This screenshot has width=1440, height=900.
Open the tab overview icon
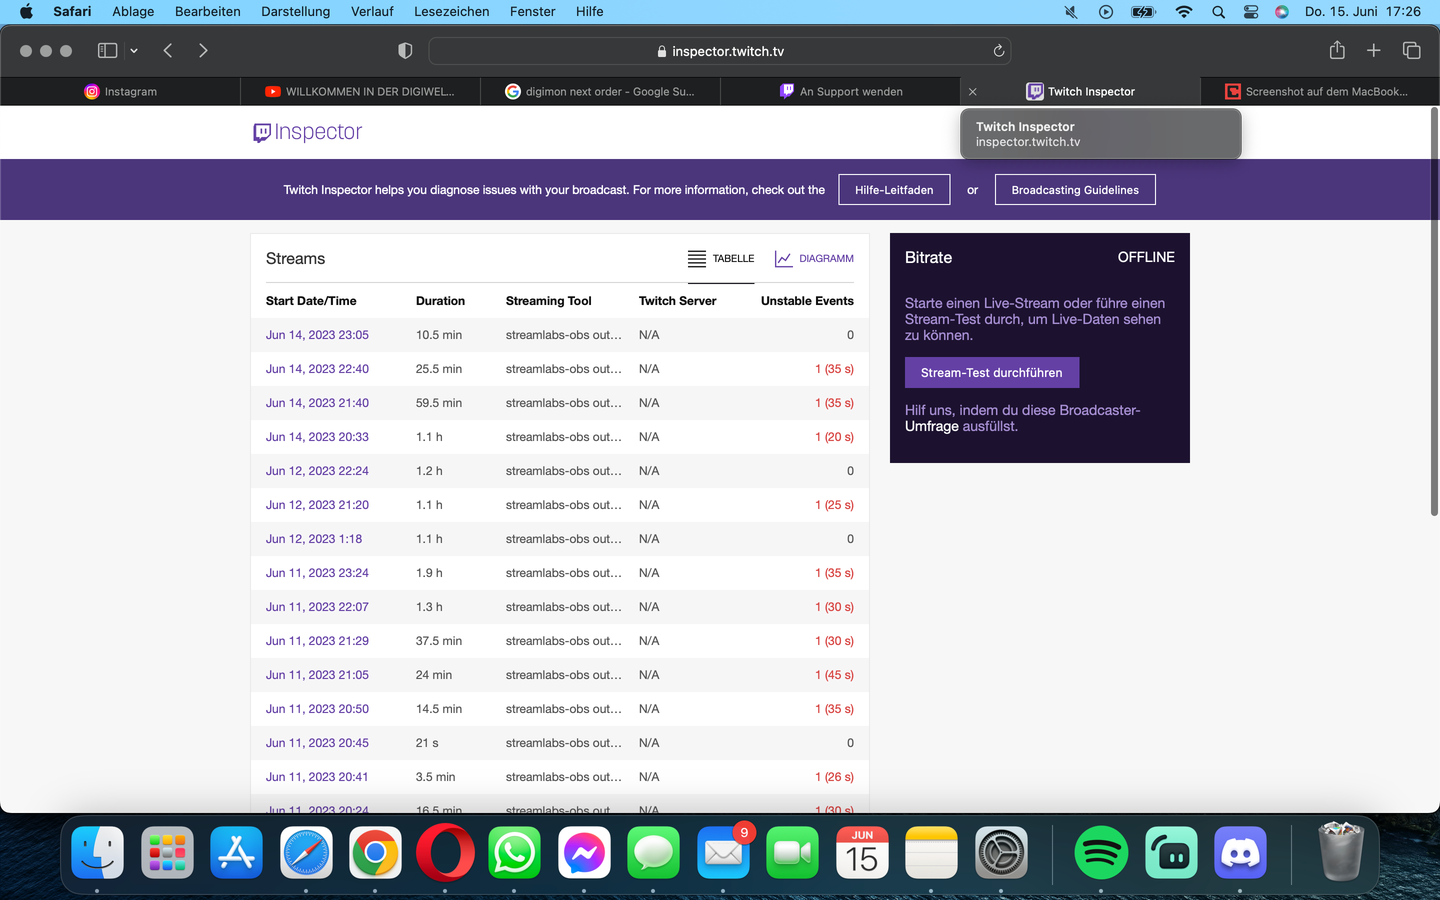[x=1411, y=51]
